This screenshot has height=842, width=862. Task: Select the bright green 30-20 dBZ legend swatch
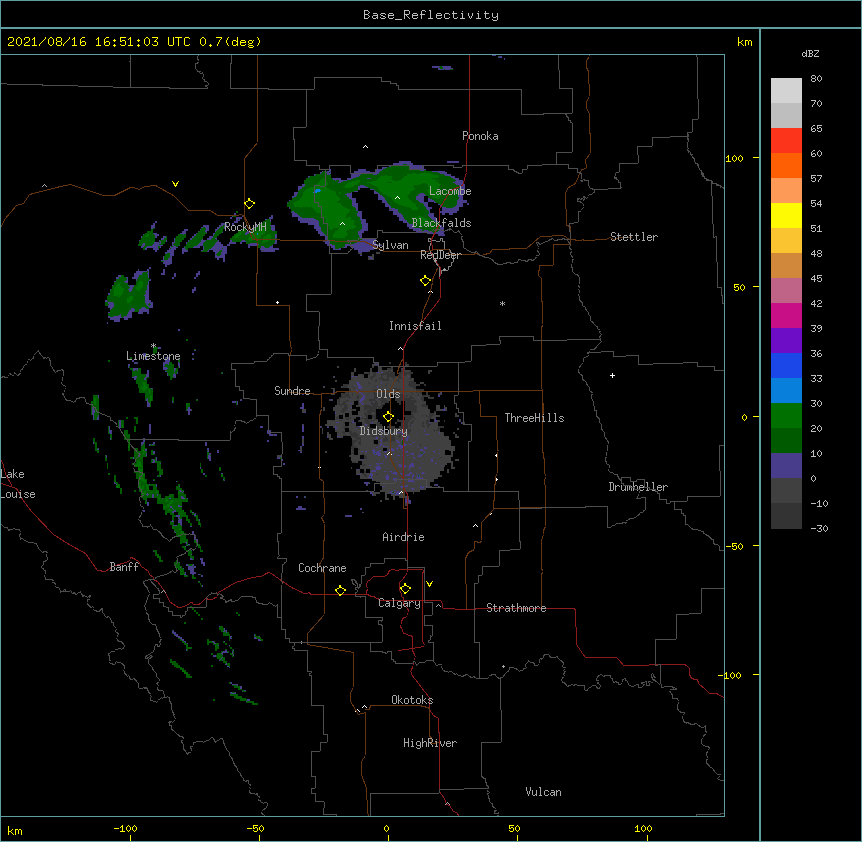pyautogui.click(x=786, y=416)
